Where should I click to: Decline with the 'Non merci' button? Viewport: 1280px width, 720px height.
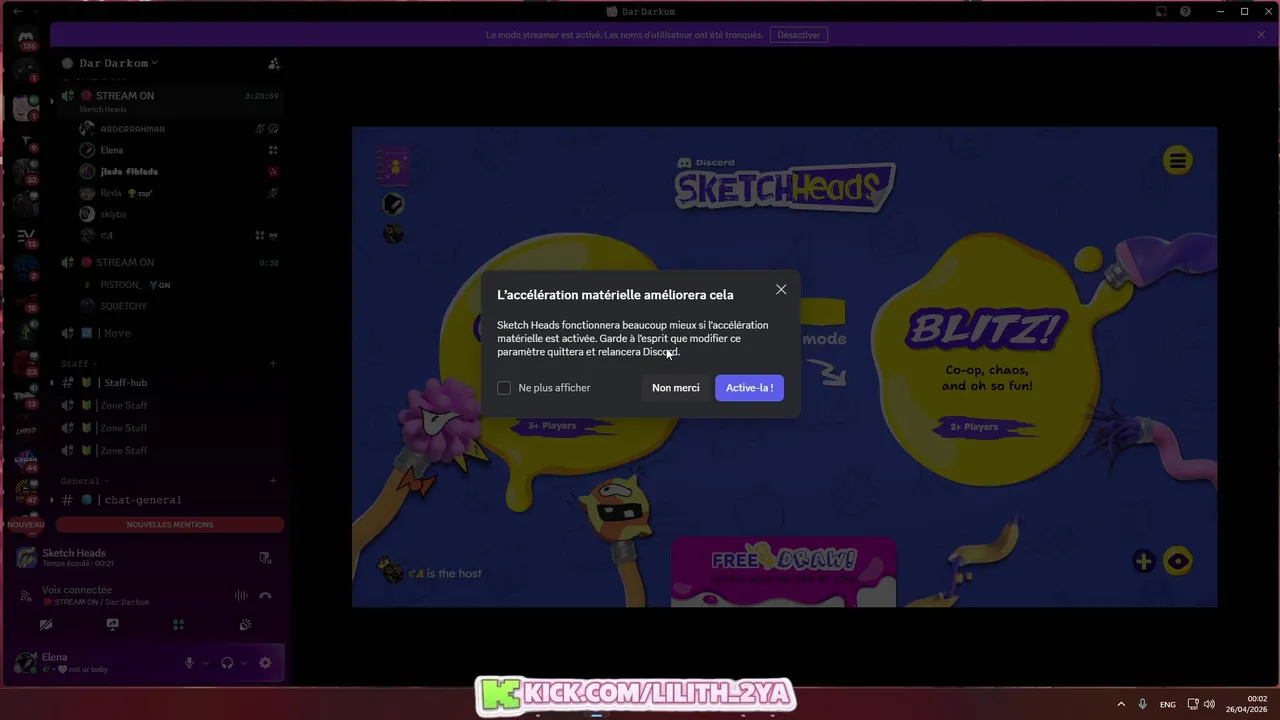pos(676,388)
